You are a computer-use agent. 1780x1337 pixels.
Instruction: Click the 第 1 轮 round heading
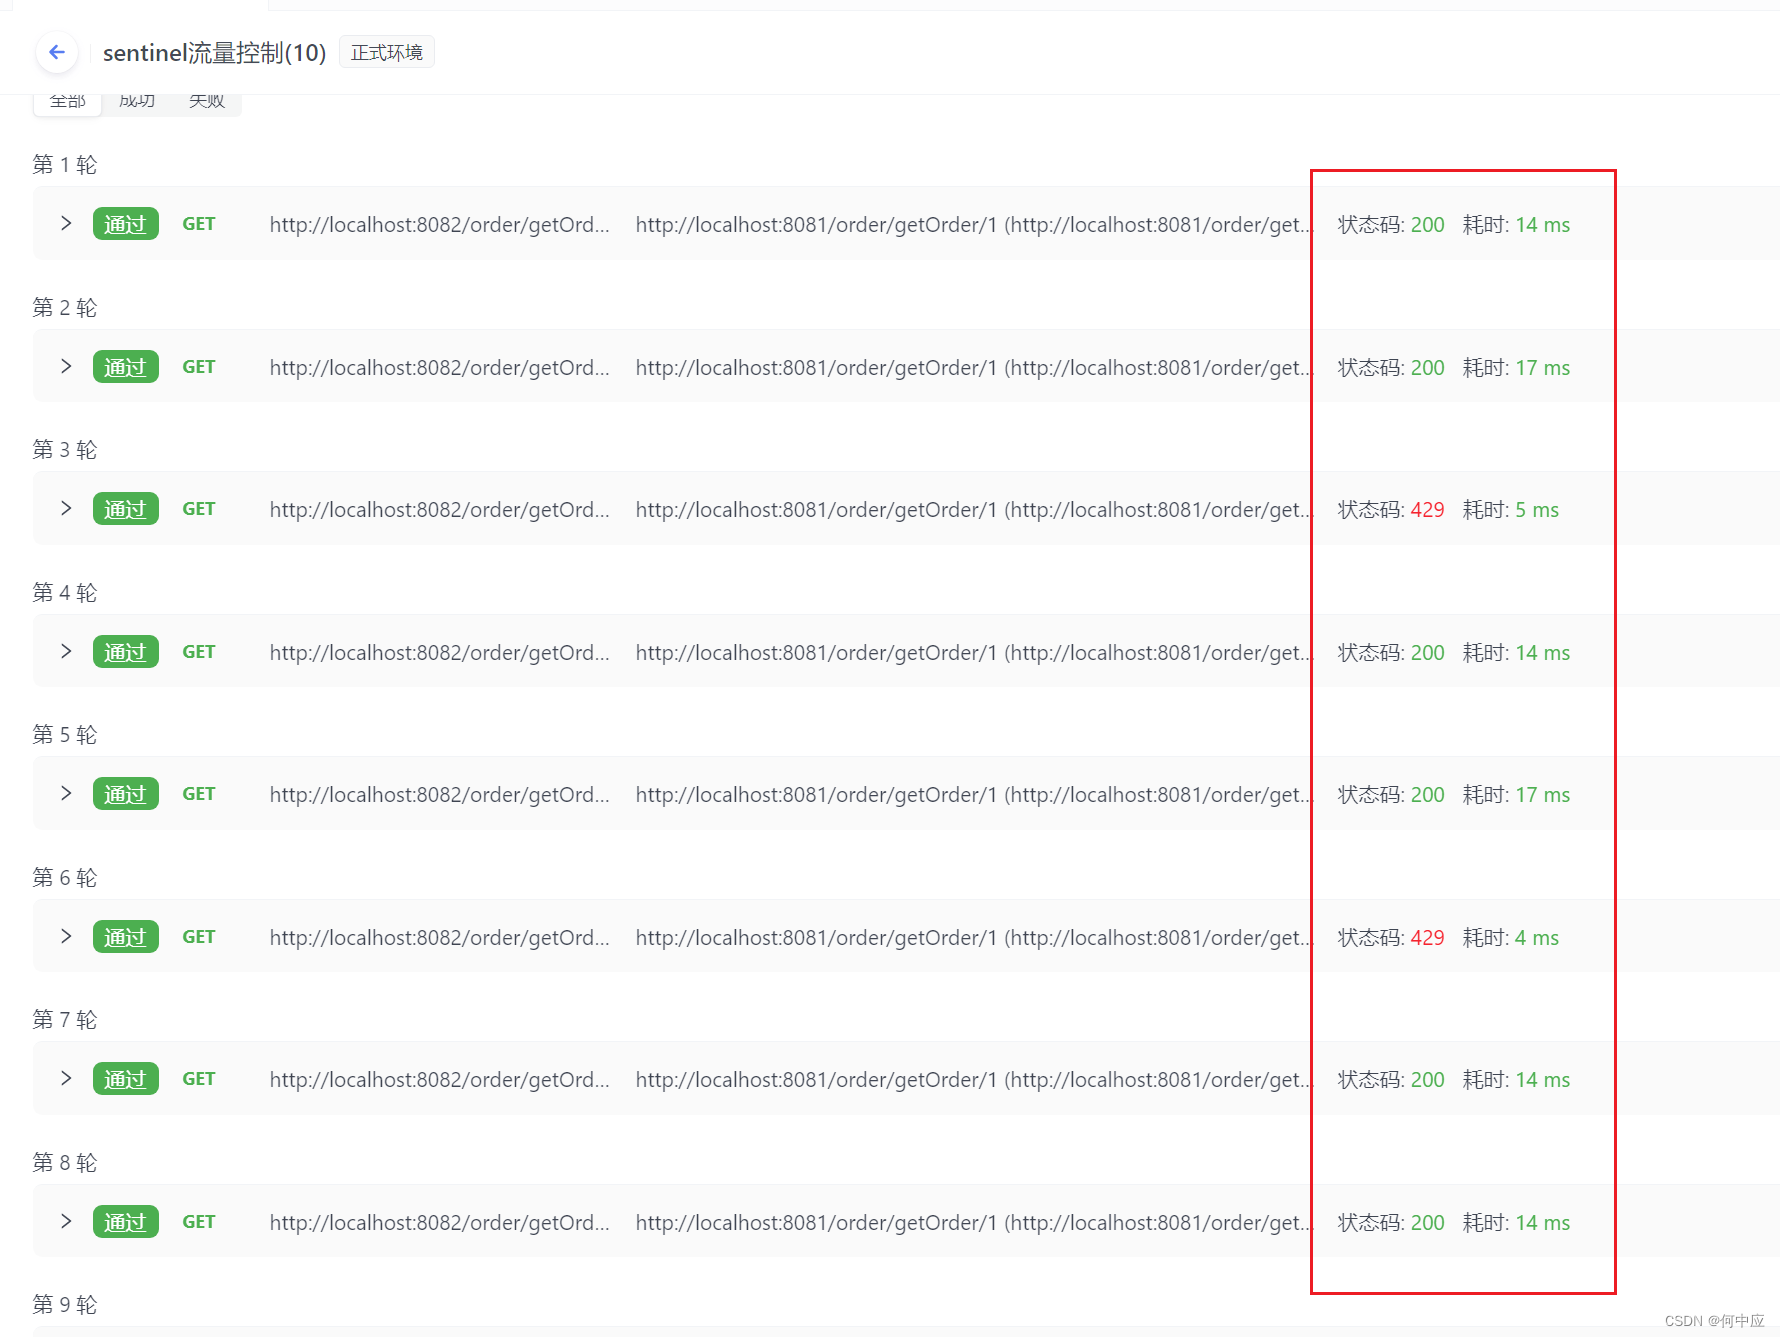(65, 165)
